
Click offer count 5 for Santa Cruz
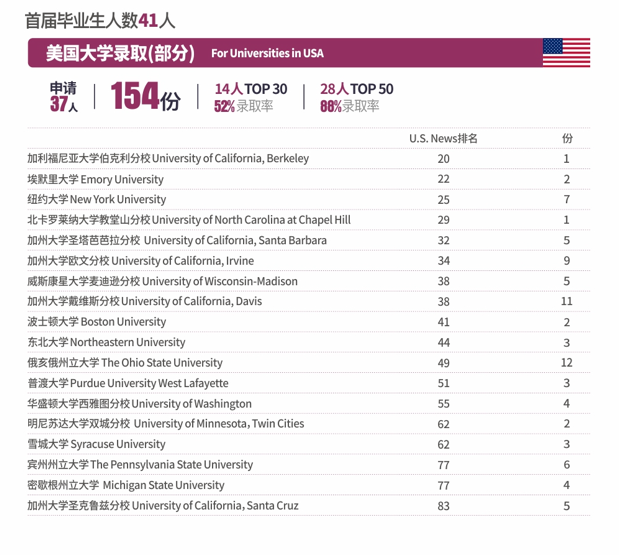coord(566,506)
